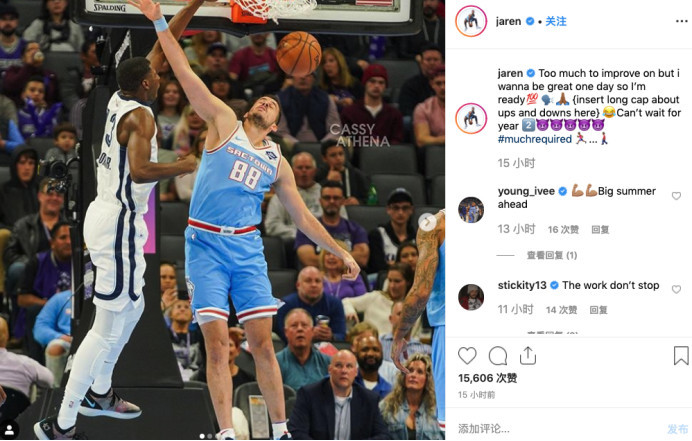Viewport: 692px width, 441px height.
Task: Like stickity13's comment heart
Action: [x=676, y=290]
